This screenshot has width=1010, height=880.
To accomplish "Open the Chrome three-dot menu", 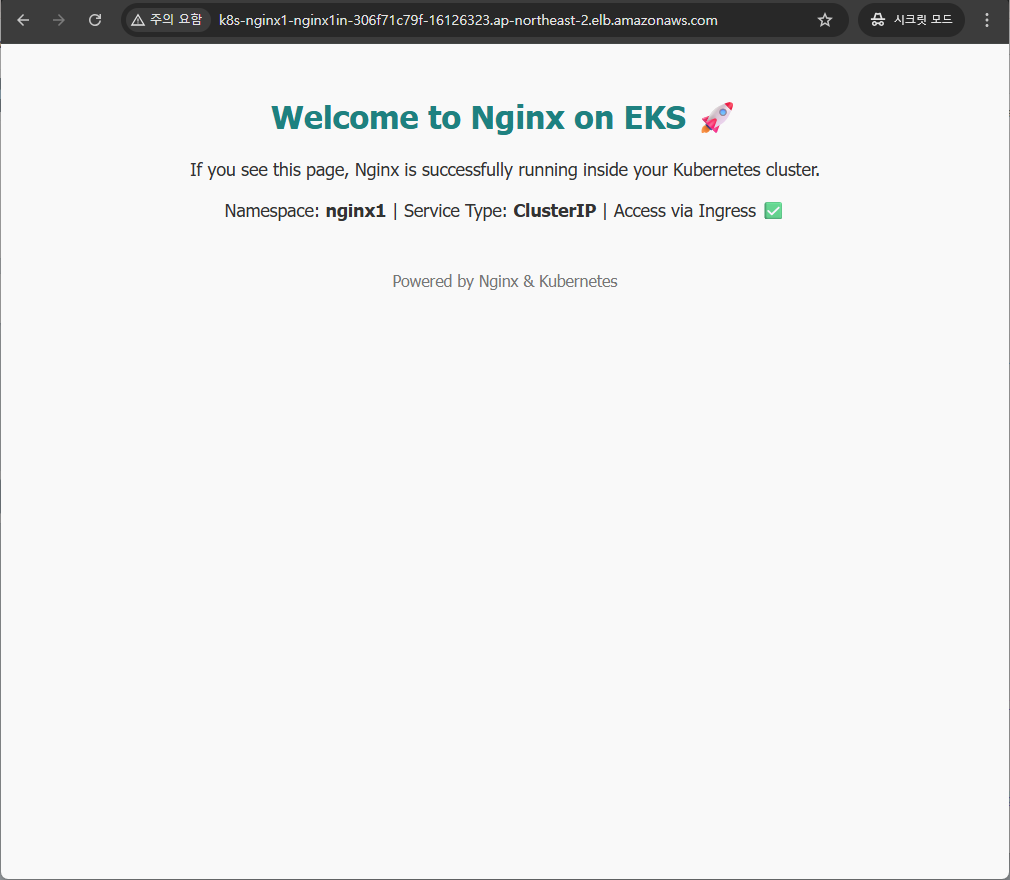I will click(987, 20).
